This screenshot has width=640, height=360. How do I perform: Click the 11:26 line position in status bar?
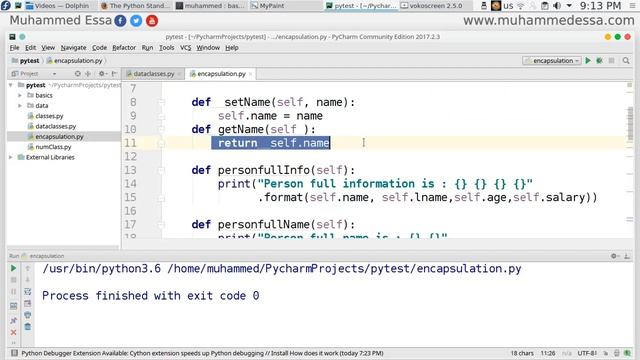tap(548, 353)
